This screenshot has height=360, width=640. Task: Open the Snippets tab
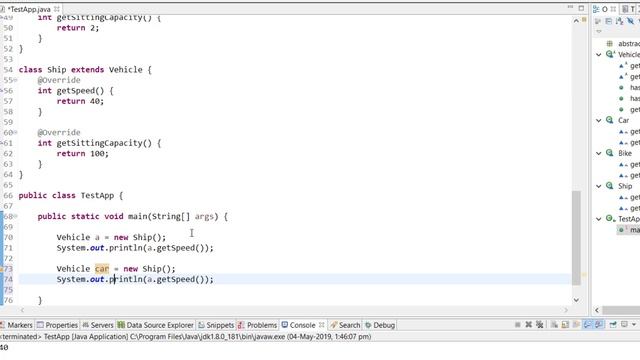coord(216,325)
